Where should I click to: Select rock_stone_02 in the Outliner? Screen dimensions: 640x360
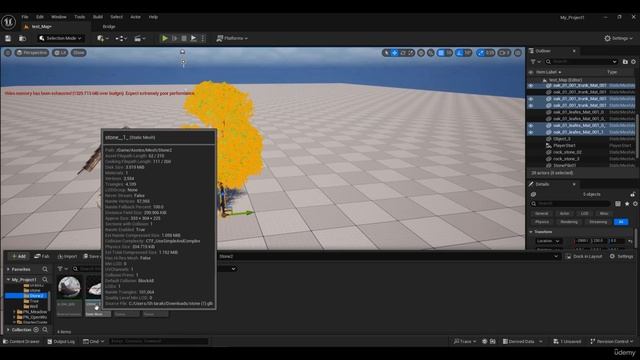pyautogui.click(x=567, y=152)
